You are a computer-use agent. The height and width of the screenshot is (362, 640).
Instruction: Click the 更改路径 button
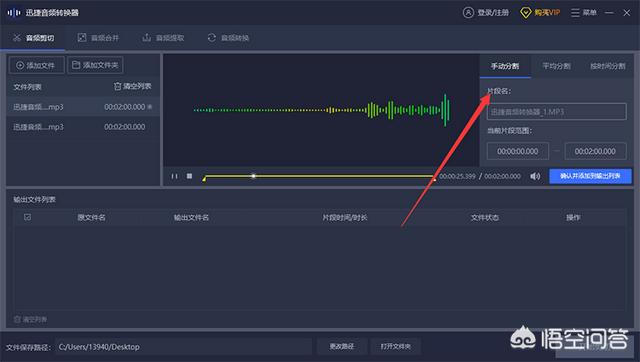(342, 346)
